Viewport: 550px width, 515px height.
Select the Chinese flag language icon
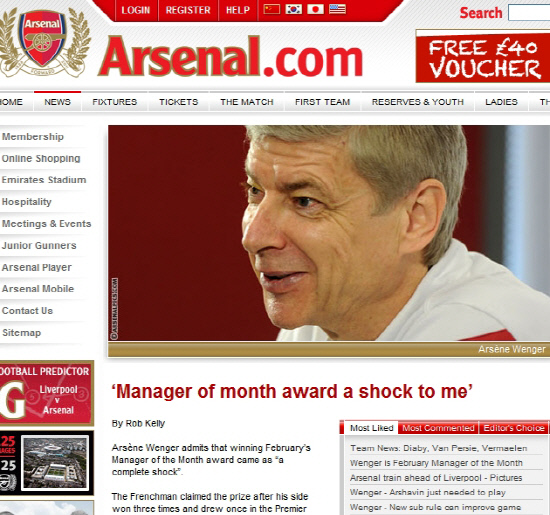point(272,9)
